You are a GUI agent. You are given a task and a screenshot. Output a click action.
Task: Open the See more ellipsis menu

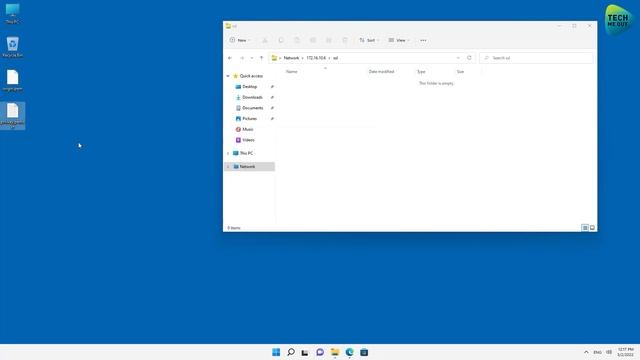423,40
